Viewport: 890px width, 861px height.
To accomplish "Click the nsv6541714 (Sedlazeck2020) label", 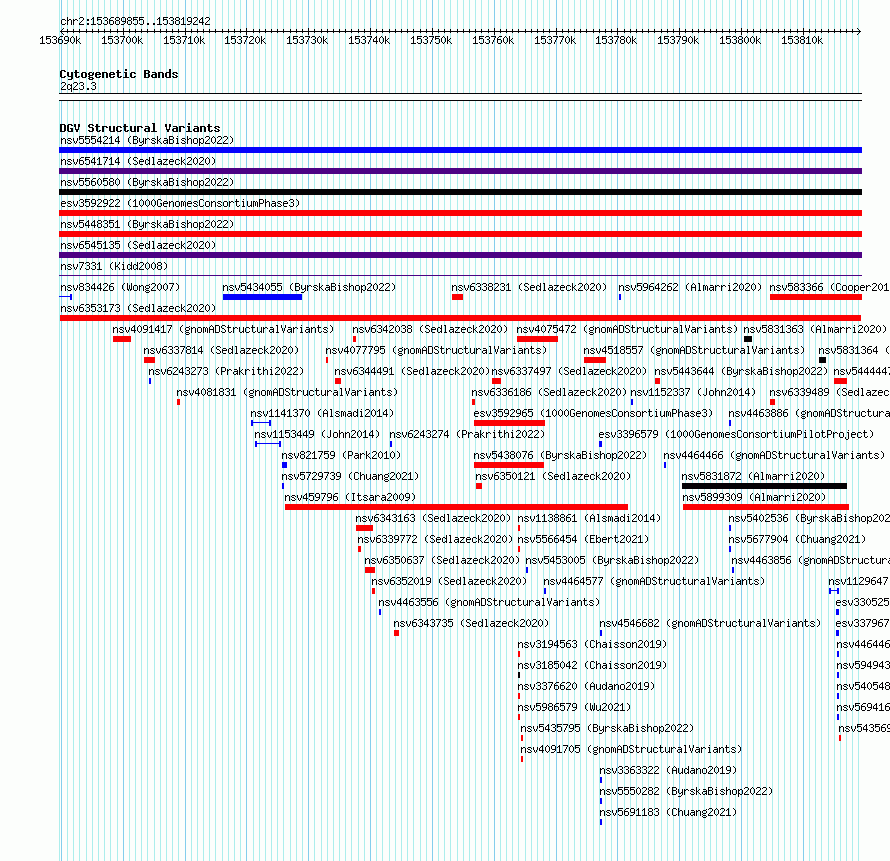I will [138, 161].
